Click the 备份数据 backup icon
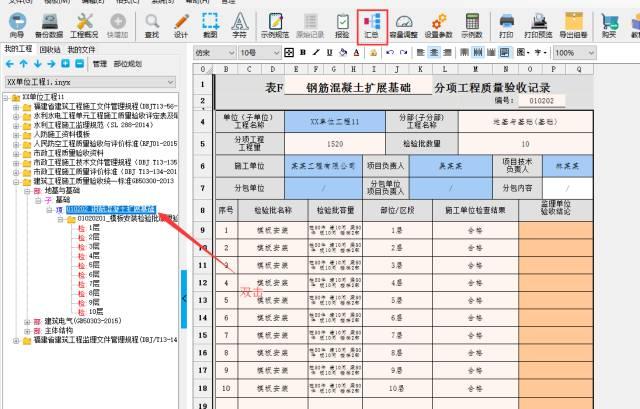The width and height of the screenshot is (640, 409). [49, 25]
